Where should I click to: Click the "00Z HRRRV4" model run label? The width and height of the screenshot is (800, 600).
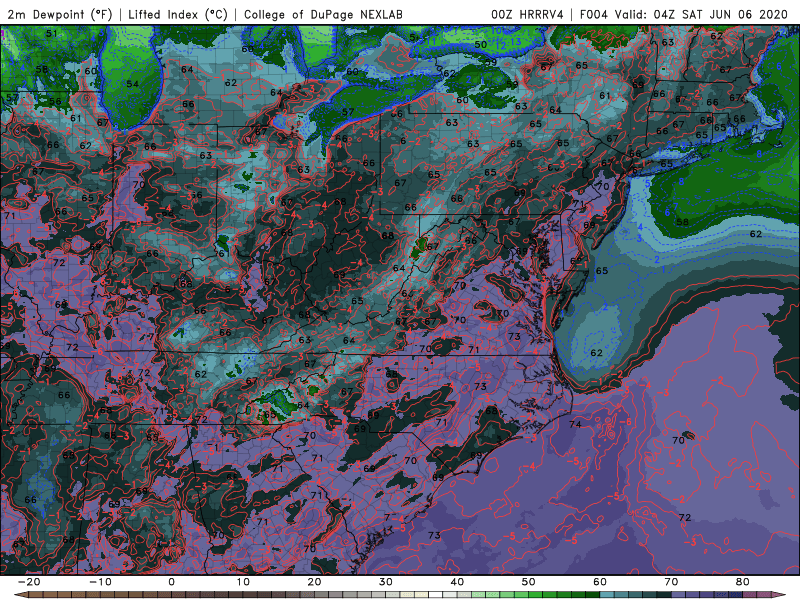528,14
